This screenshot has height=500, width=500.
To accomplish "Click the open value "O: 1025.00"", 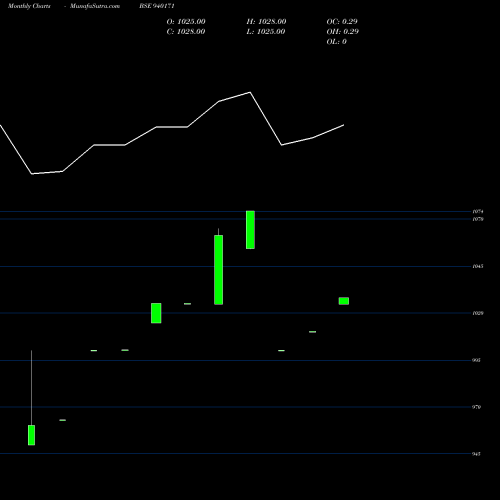I will [x=186, y=22].
